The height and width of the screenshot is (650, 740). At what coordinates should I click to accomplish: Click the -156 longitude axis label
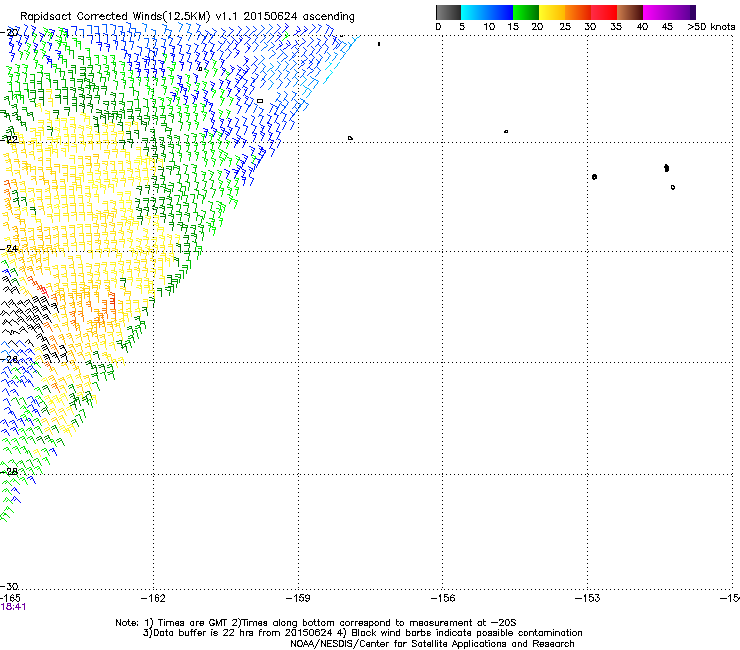pyautogui.click(x=443, y=599)
